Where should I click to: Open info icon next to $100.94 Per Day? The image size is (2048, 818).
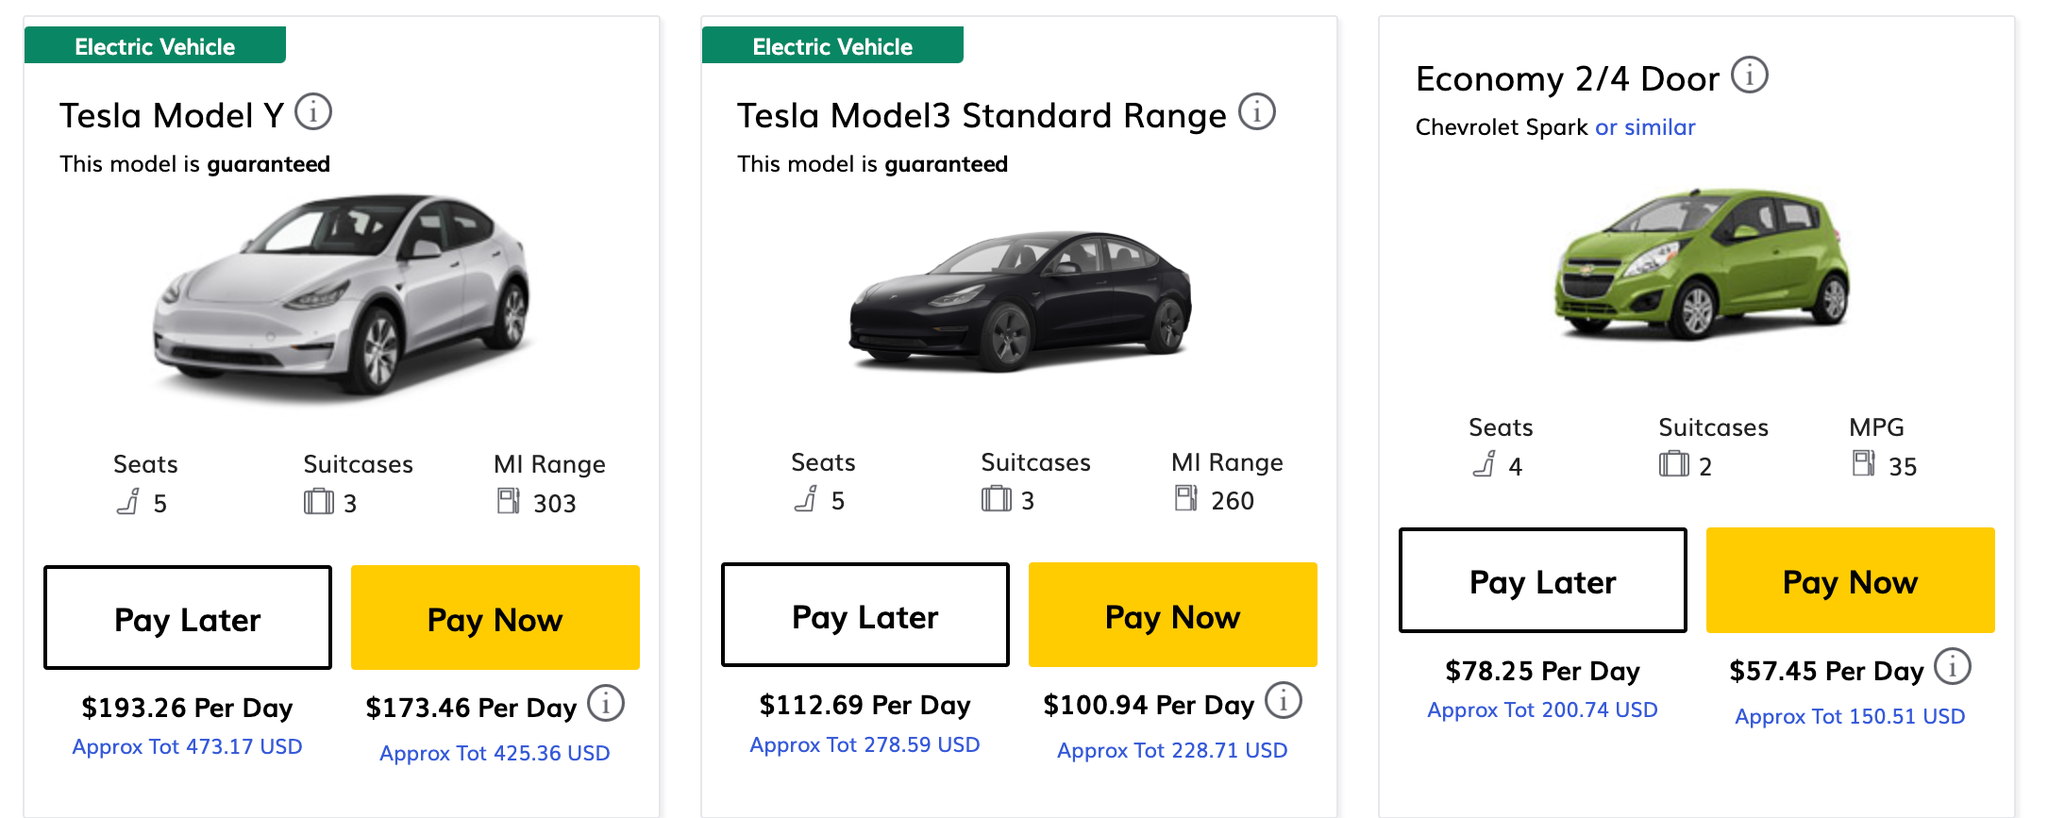[1286, 702]
